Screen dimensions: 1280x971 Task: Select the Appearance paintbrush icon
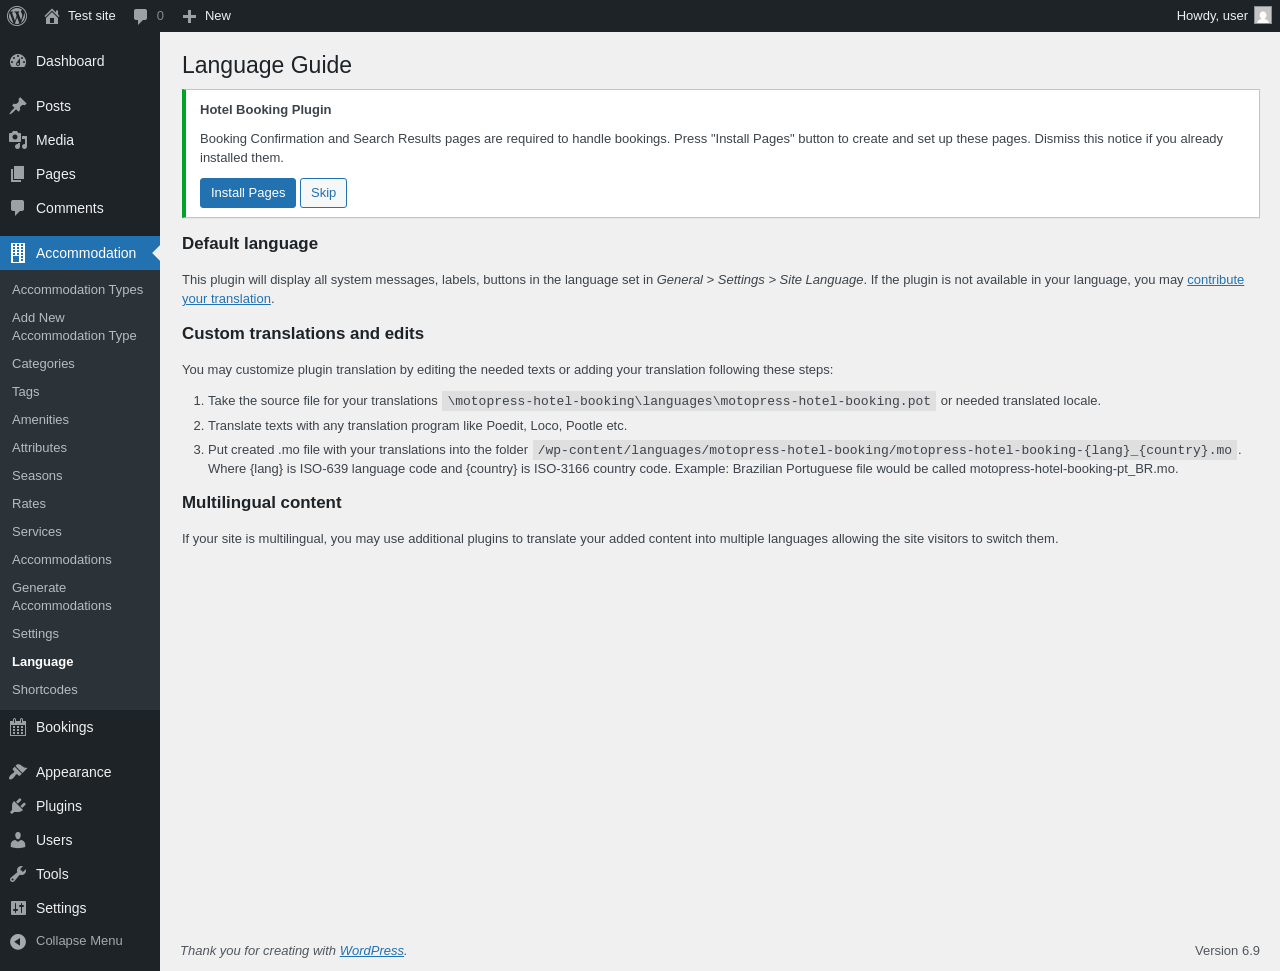(x=18, y=772)
